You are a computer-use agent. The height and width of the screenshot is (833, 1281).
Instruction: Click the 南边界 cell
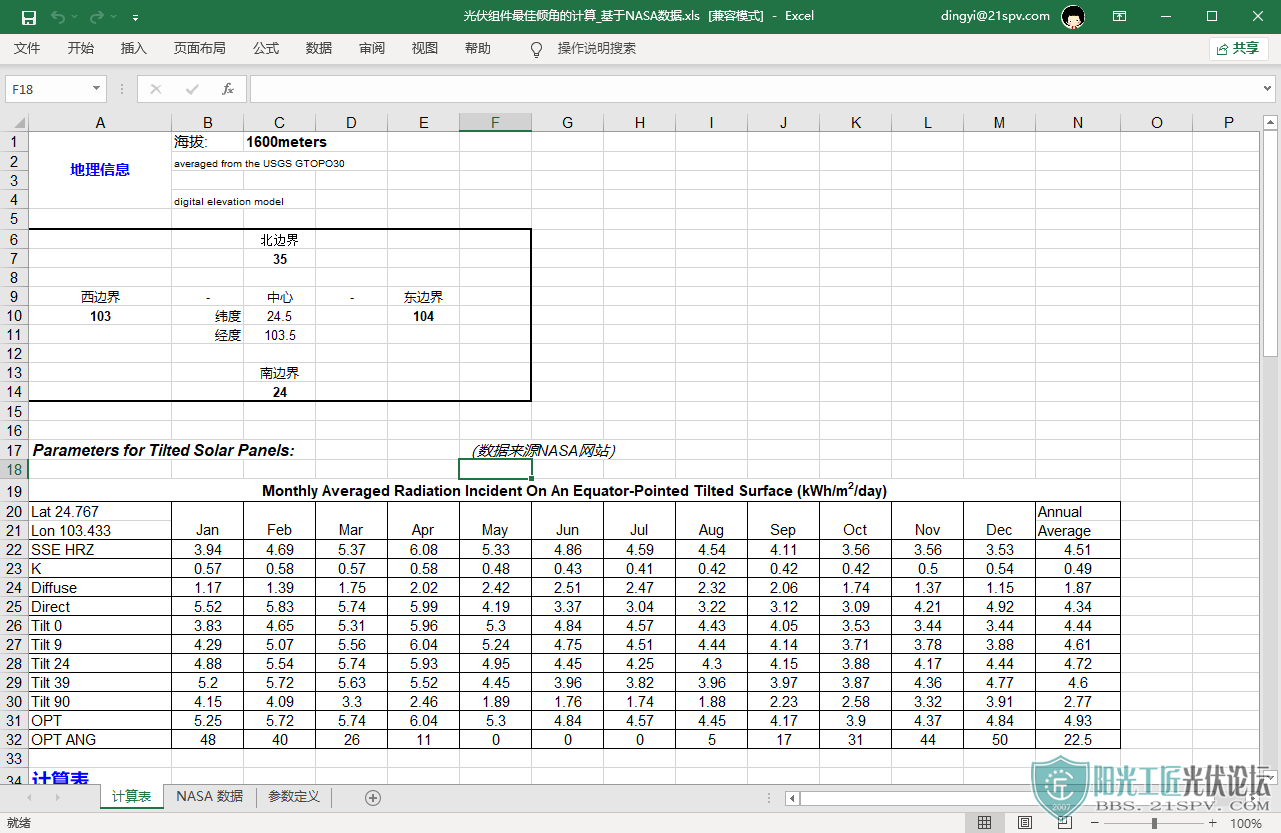tap(280, 373)
